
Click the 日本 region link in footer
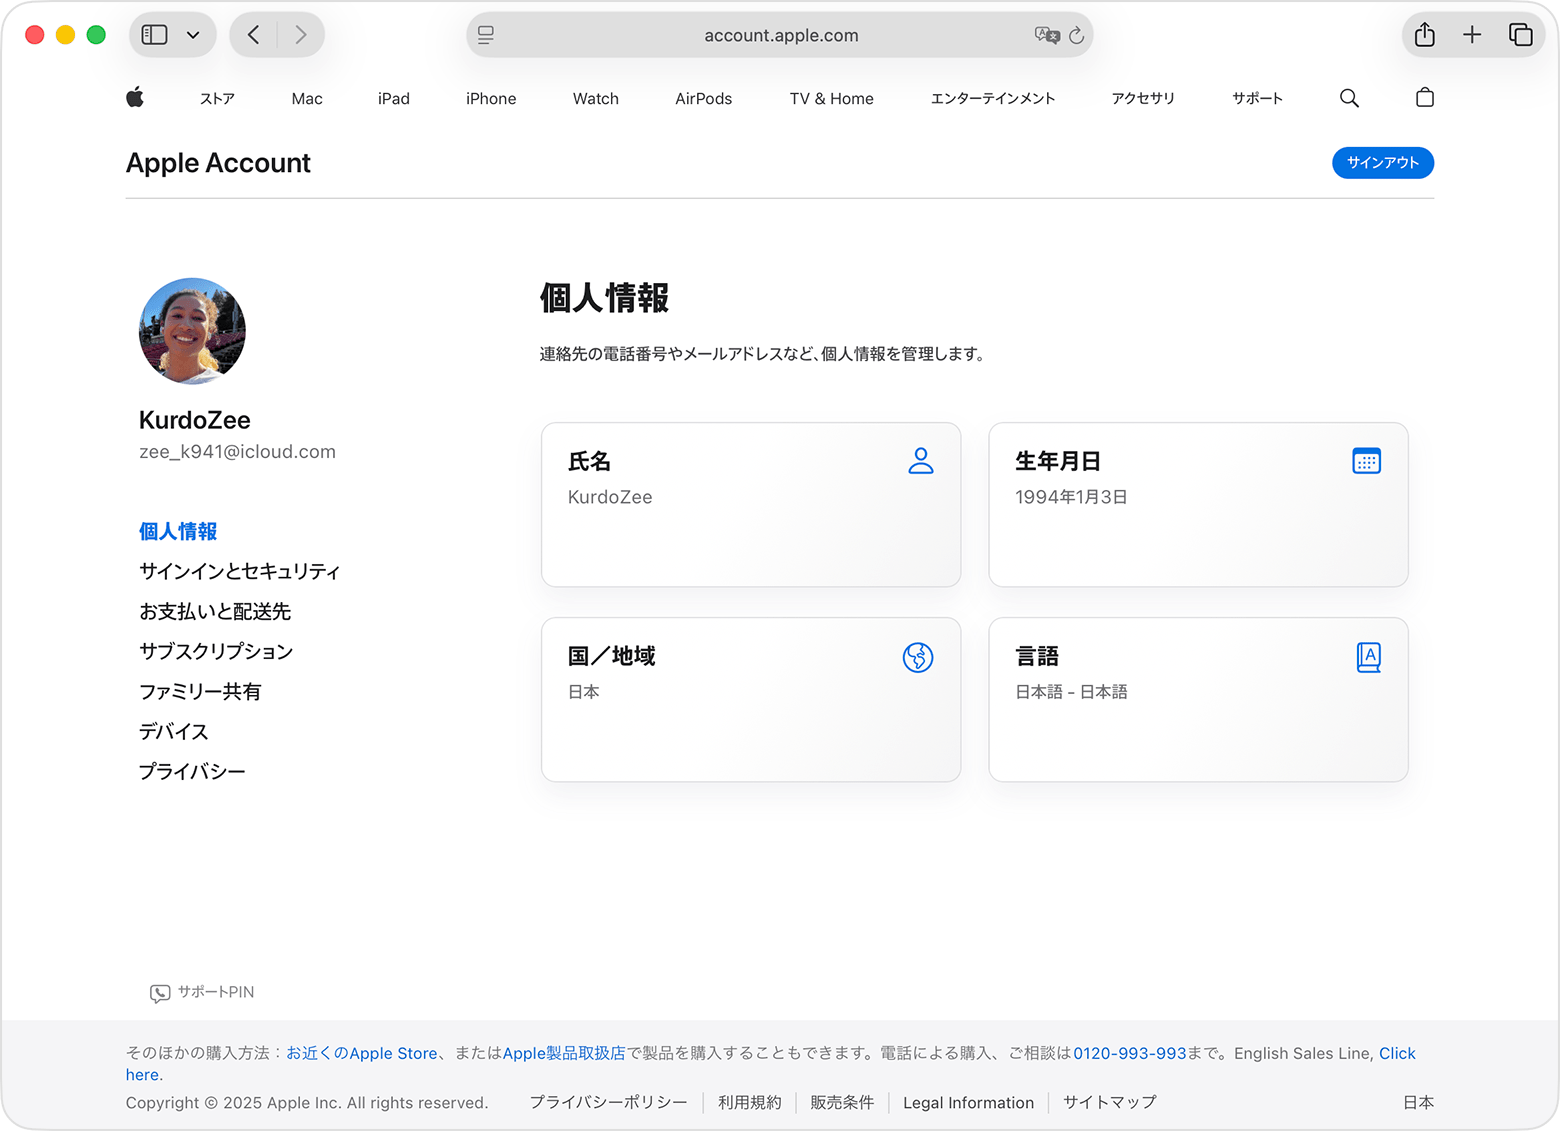click(x=1418, y=1102)
